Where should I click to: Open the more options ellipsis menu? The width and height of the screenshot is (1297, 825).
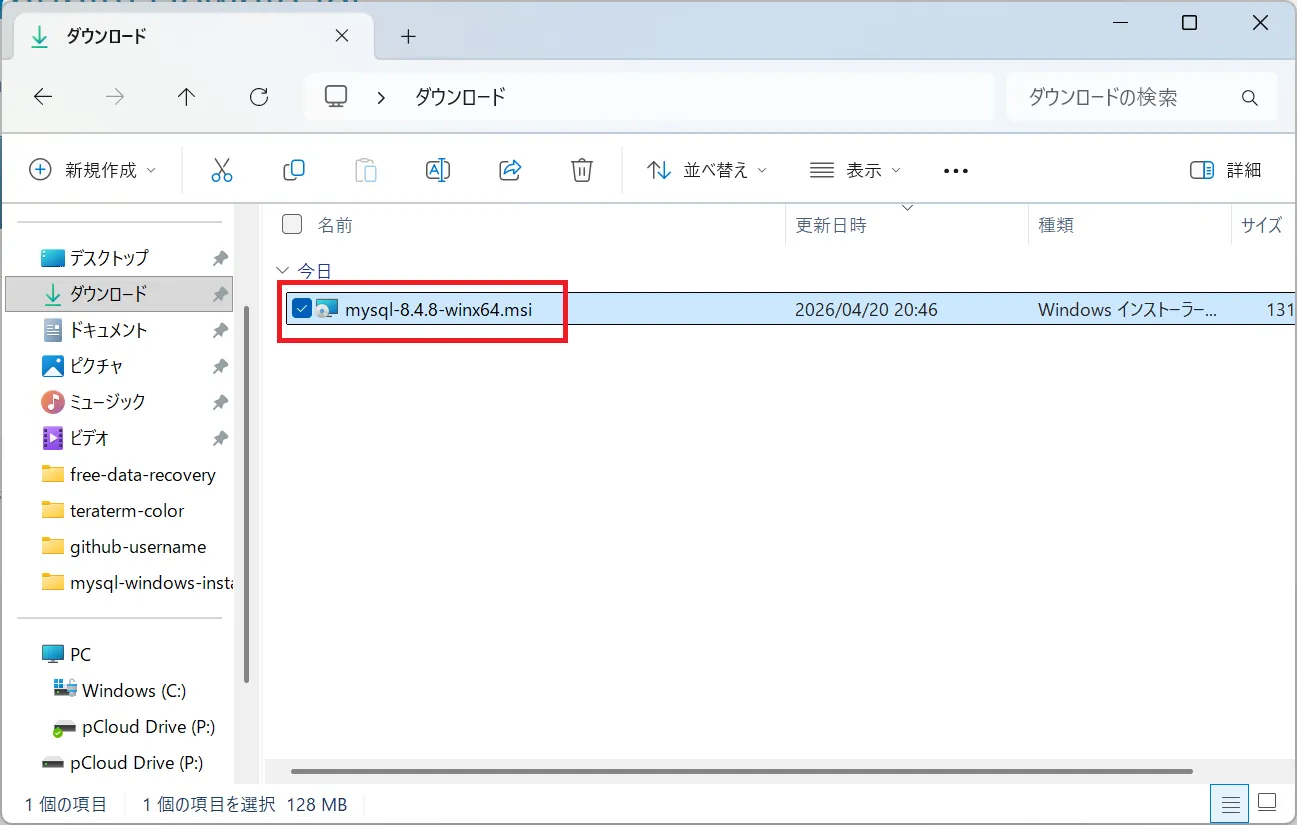(955, 170)
